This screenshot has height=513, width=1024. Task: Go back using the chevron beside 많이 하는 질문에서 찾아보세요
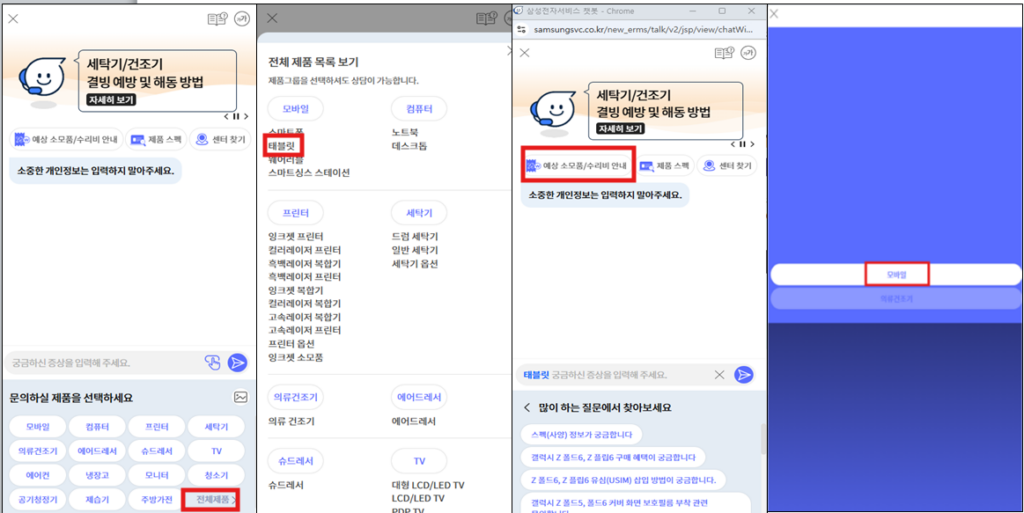[x=528, y=408]
